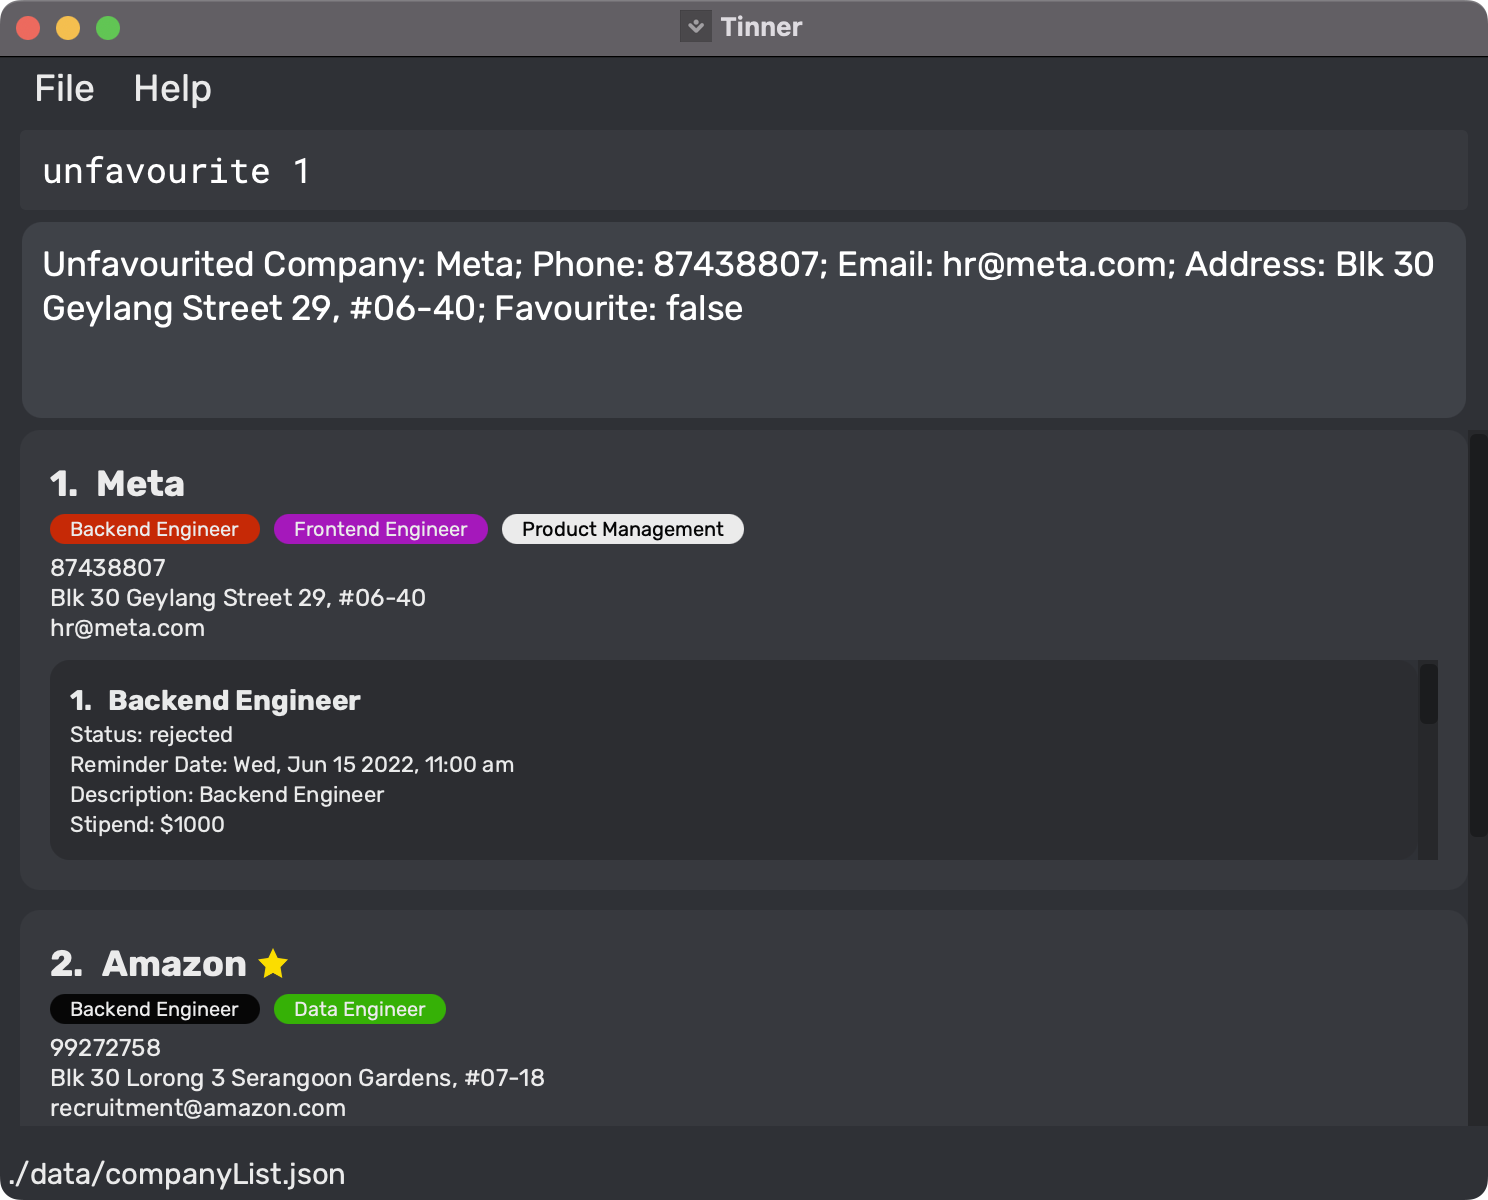The width and height of the screenshot is (1488, 1200).
Task: Click the yellow favourite star beside Amazon
Action: click(x=273, y=964)
